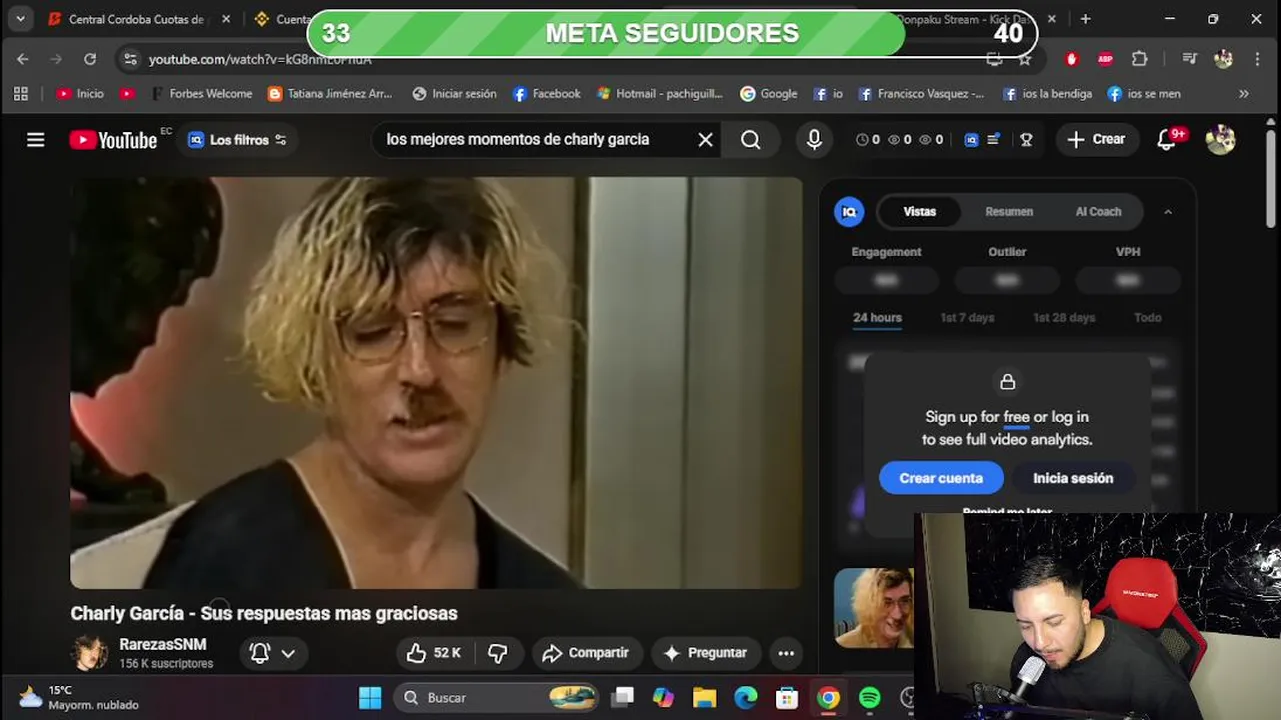Image resolution: width=1281 pixels, height=720 pixels.
Task: Open a new browser tab
Action: click(1085, 19)
